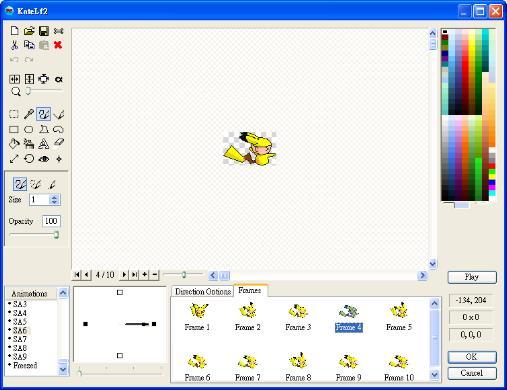The image size is (507, 390).
Task: Click the center/crop arrows icon
Action: 44,79
